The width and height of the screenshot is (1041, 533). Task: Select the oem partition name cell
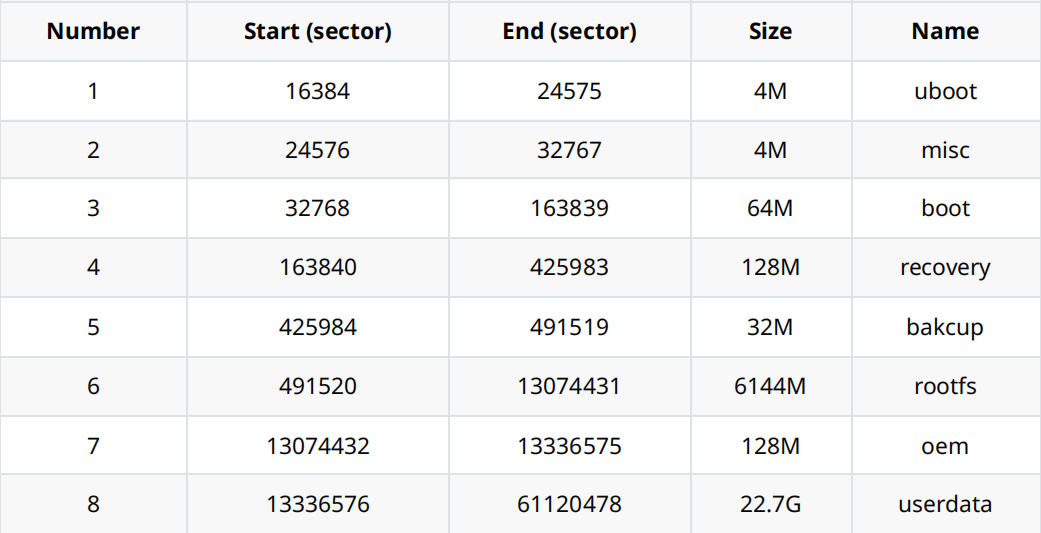tap(945, 445)
